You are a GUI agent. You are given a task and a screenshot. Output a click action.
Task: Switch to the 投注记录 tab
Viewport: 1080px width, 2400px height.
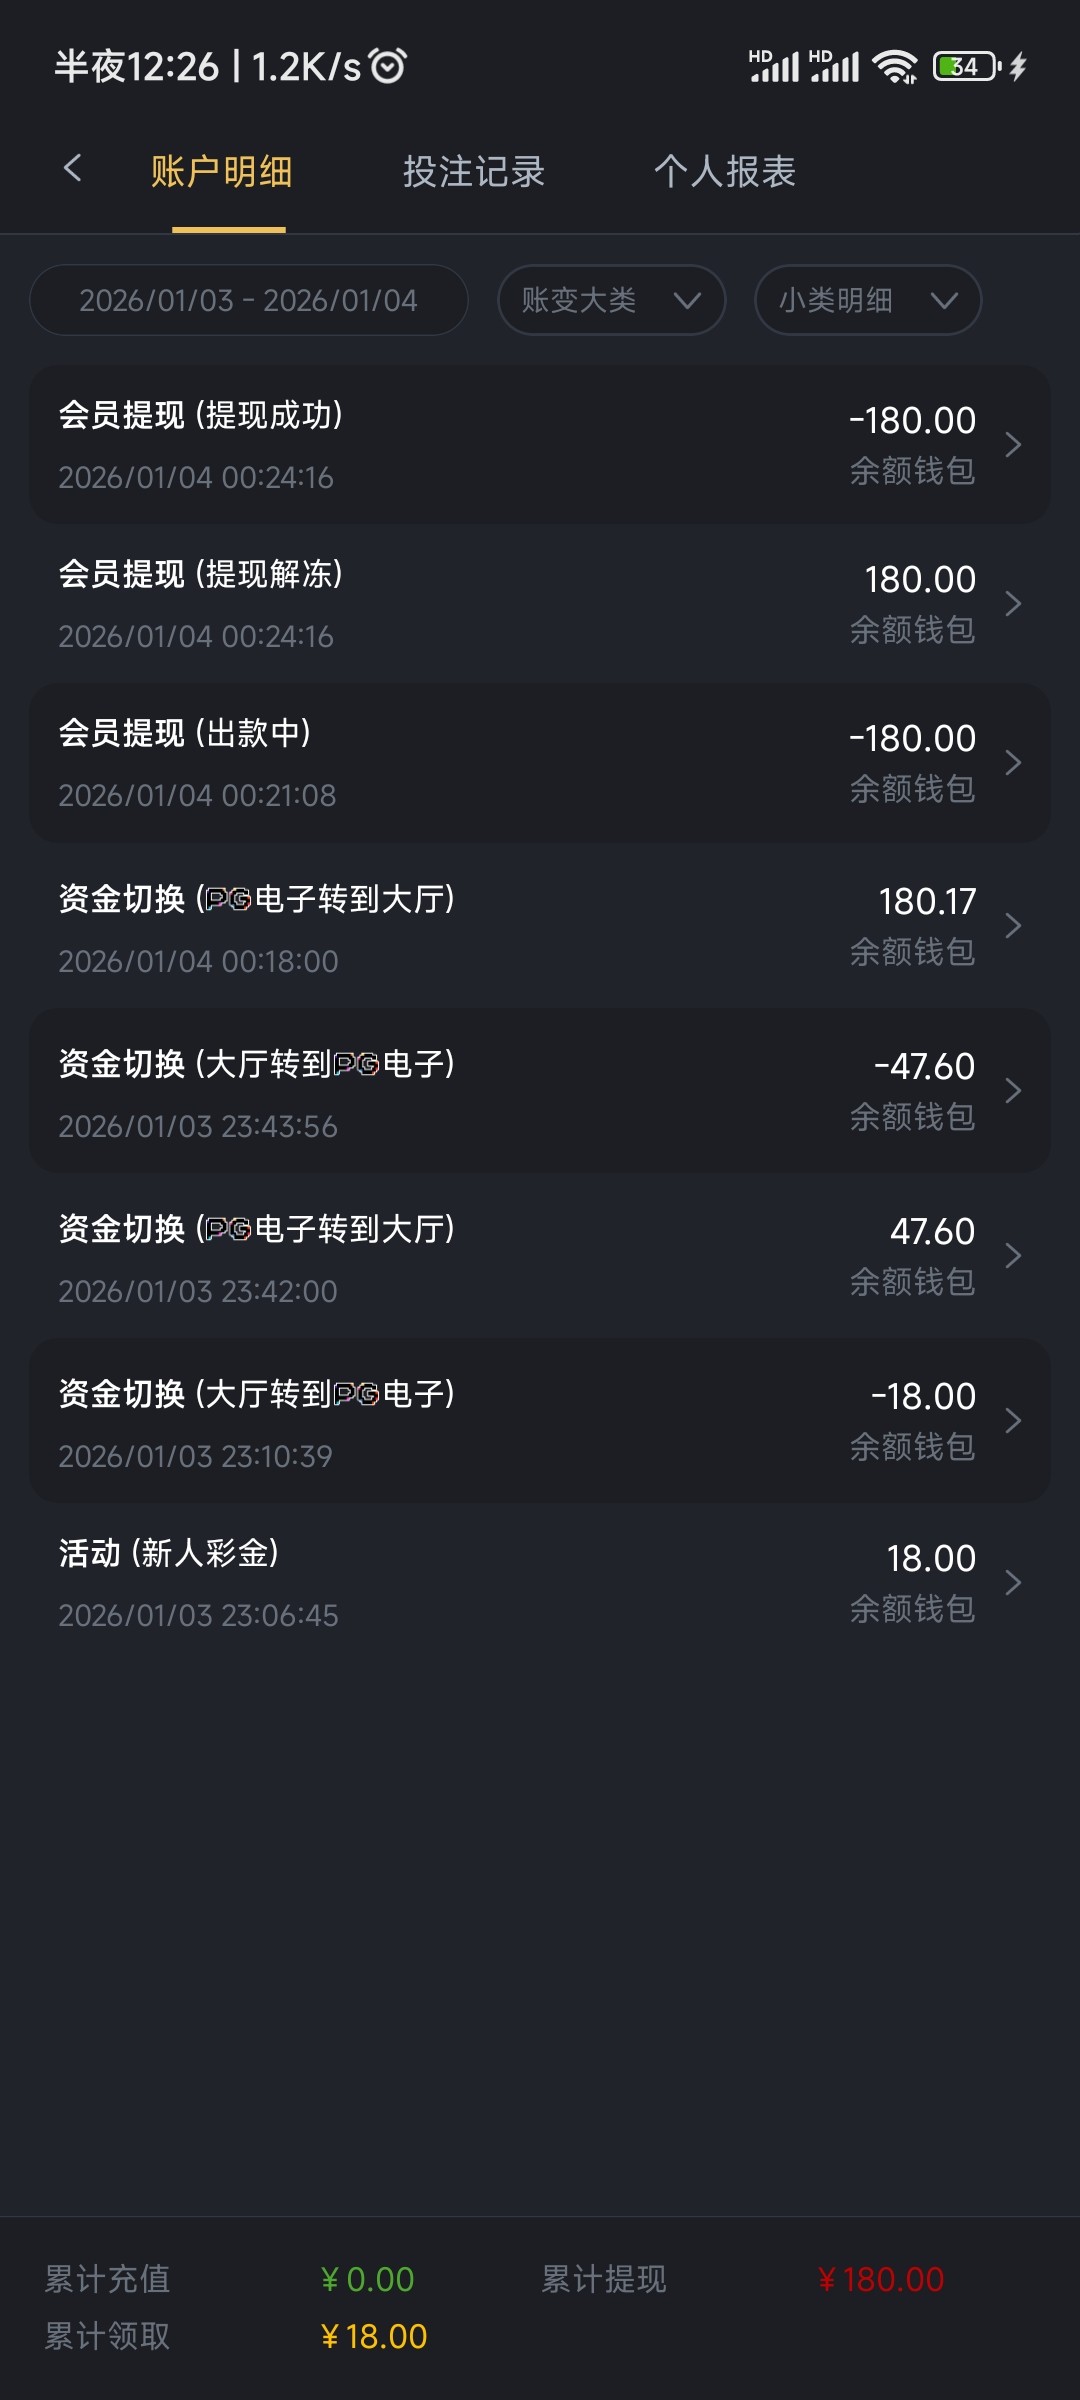tap(474, 172)
